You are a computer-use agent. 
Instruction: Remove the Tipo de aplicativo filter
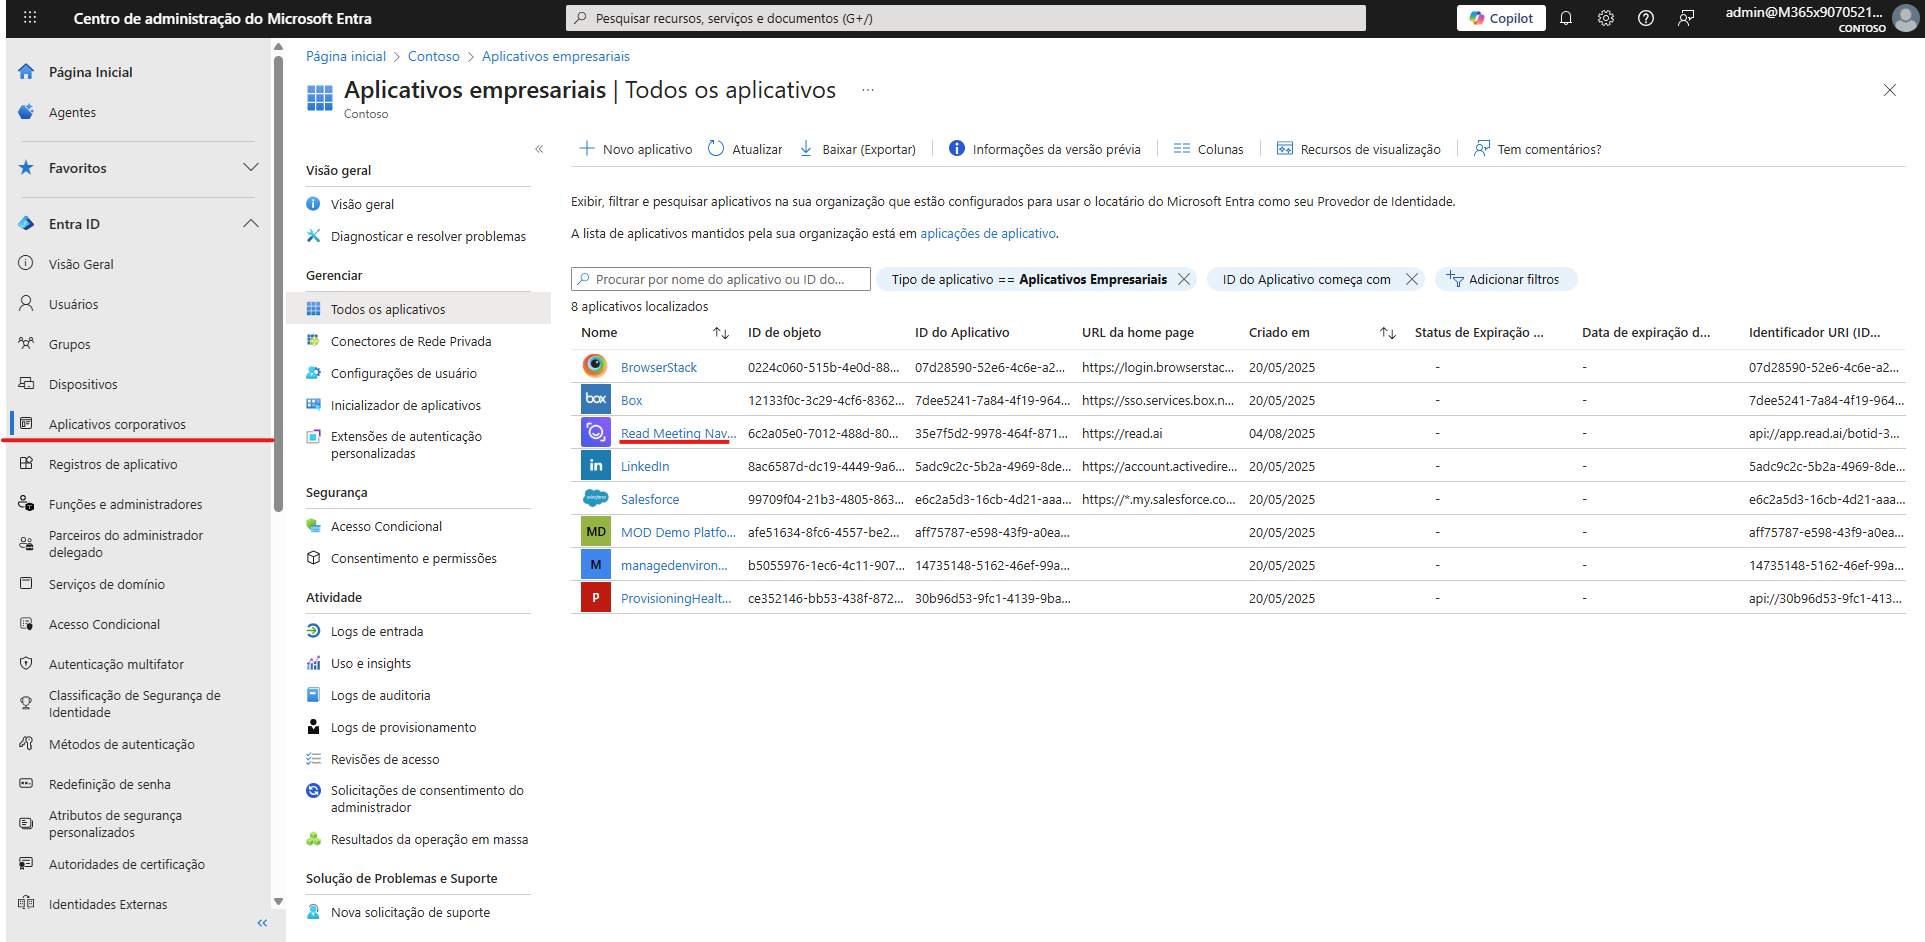(1184, 279)
